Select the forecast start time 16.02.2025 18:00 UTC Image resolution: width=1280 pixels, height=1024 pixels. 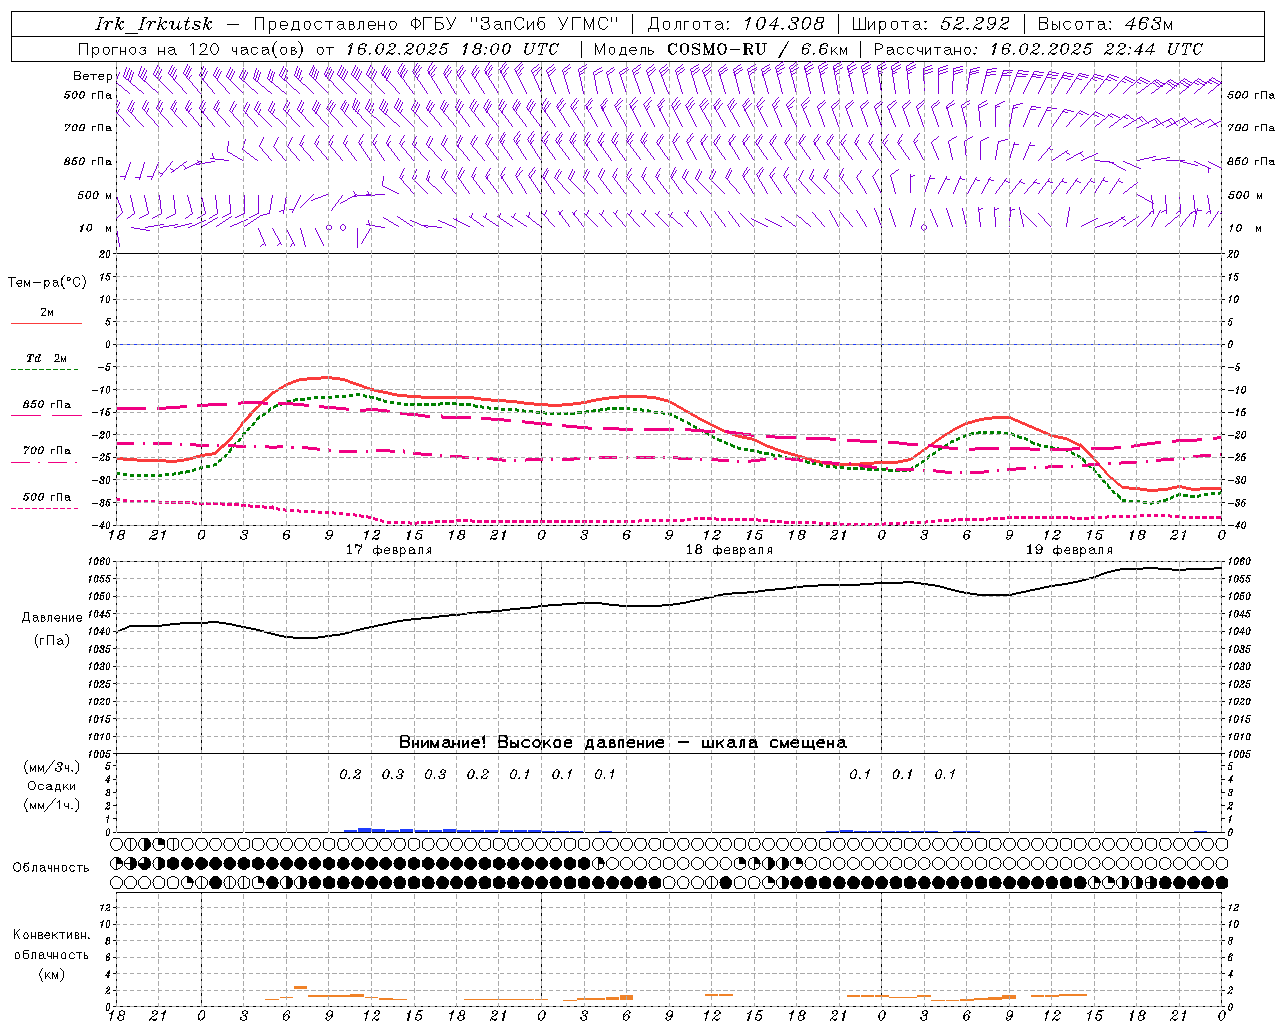pos(452,49)
